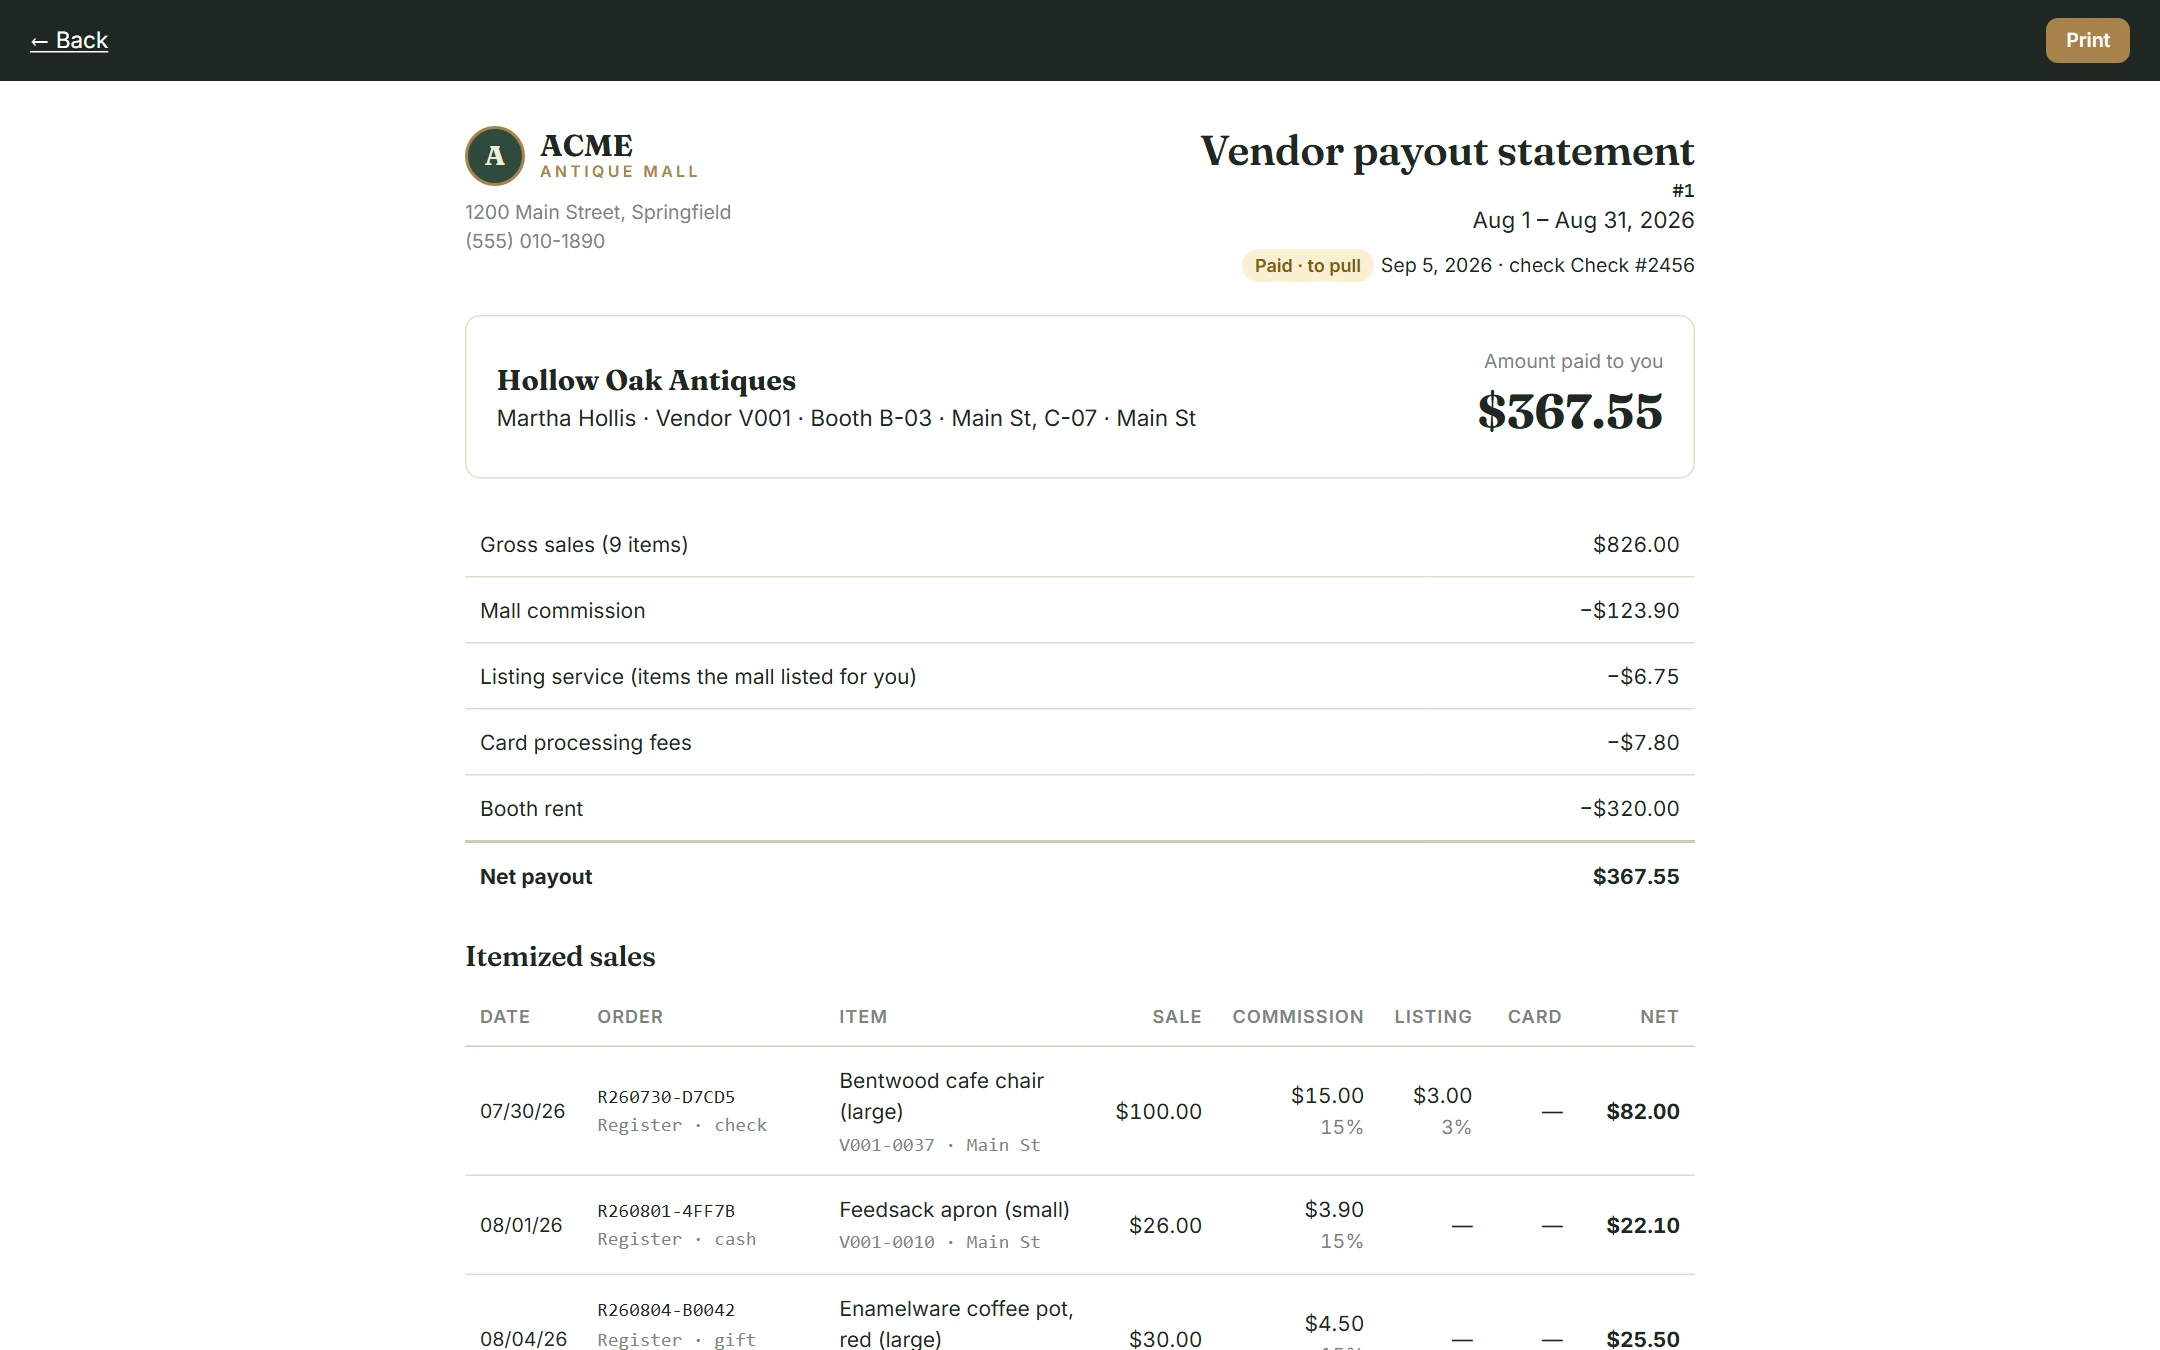Click the card fees amount '−$7.80'
This screenshot has width=2160, height=1350.
1643,742
